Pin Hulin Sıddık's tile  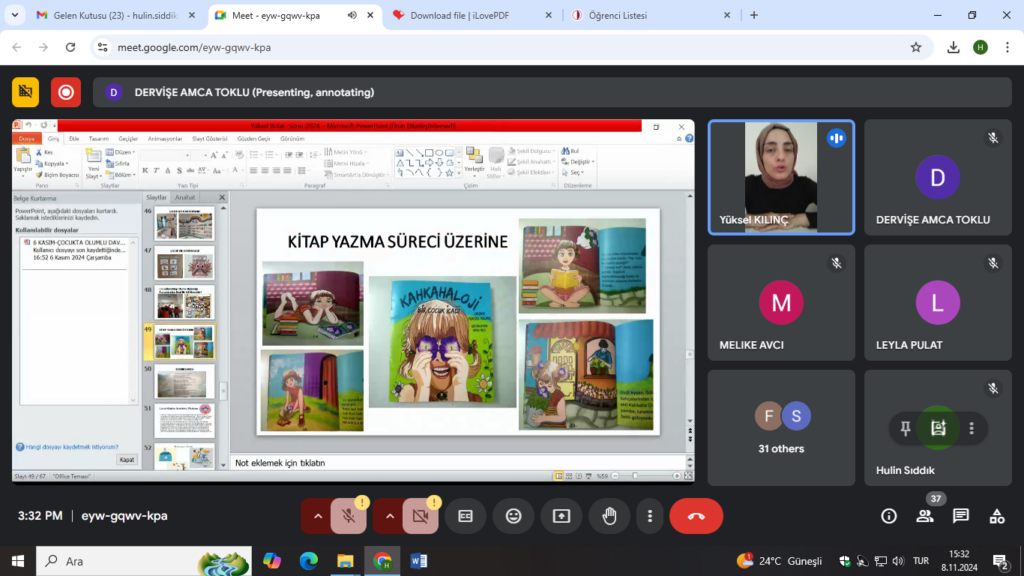pyautogui.click(x=905, y=428)
